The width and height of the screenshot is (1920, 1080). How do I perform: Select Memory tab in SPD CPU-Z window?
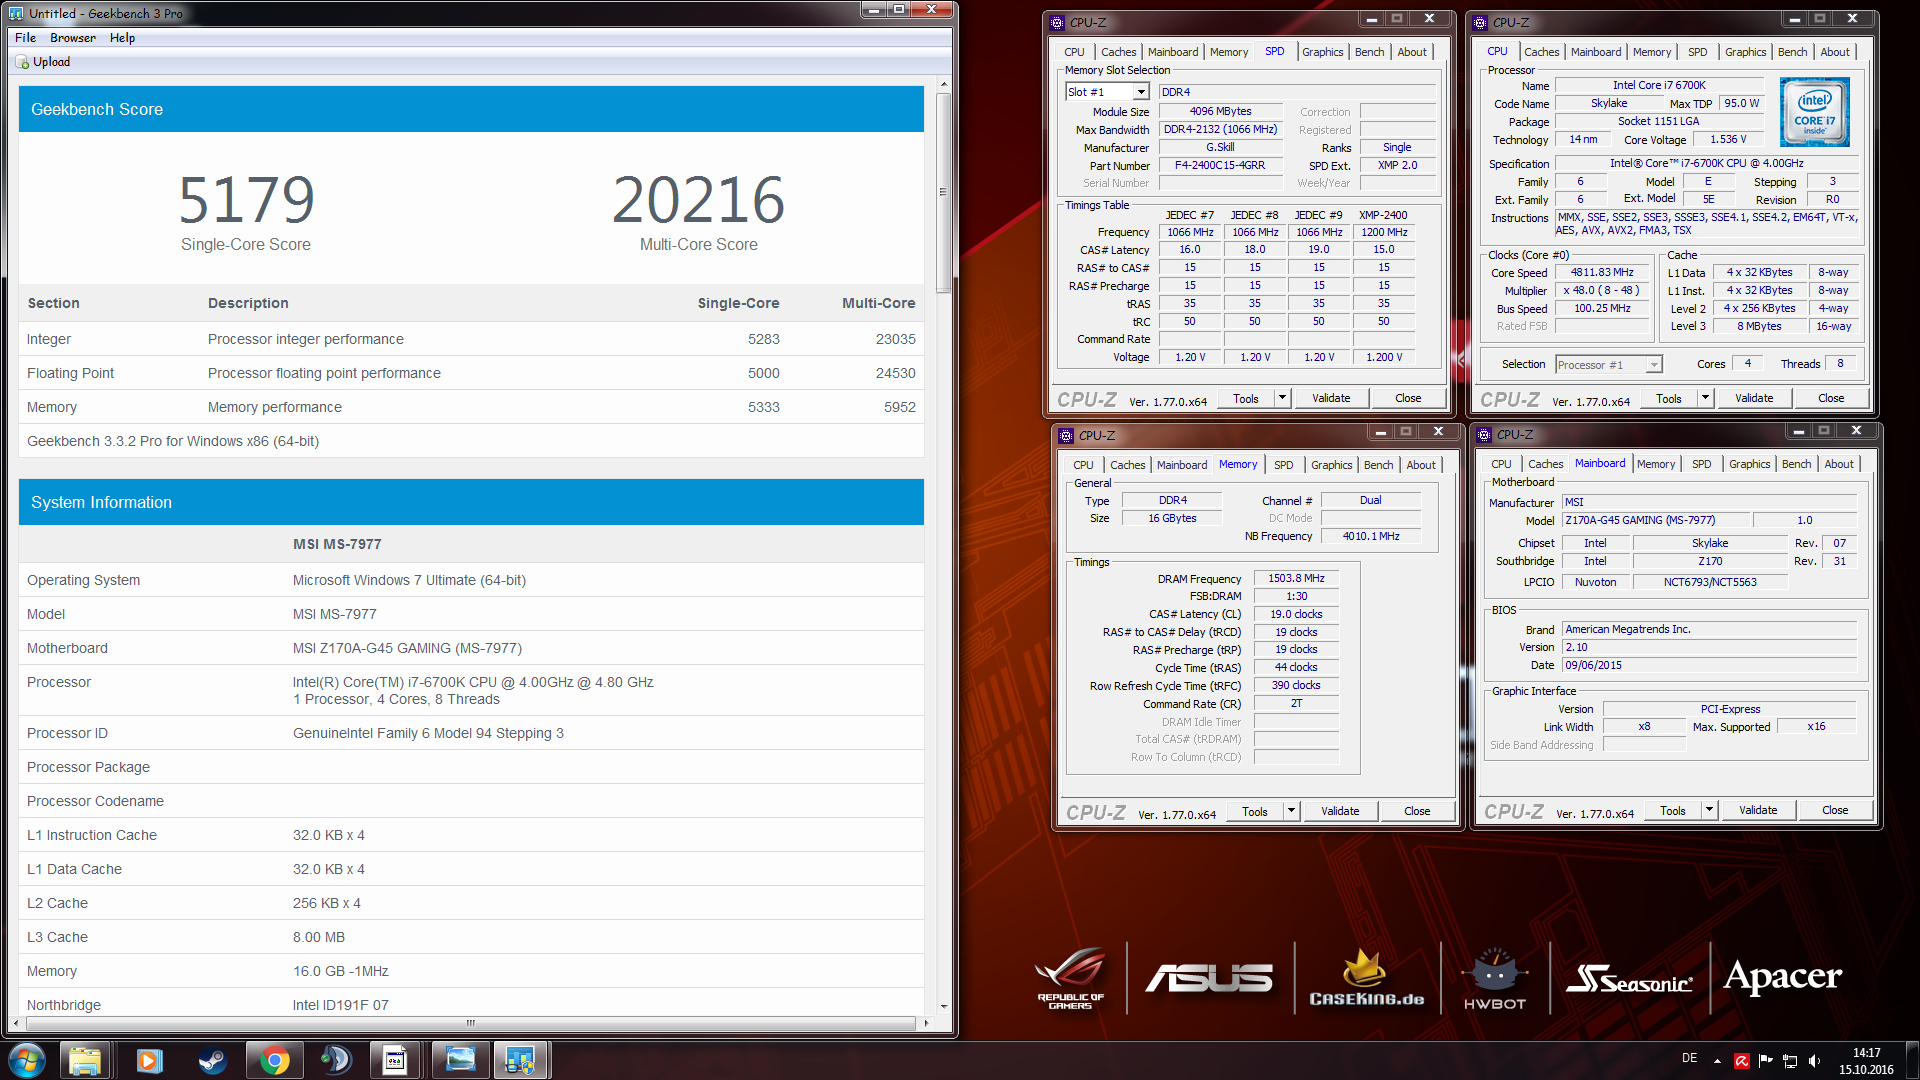coord(1228,52)
